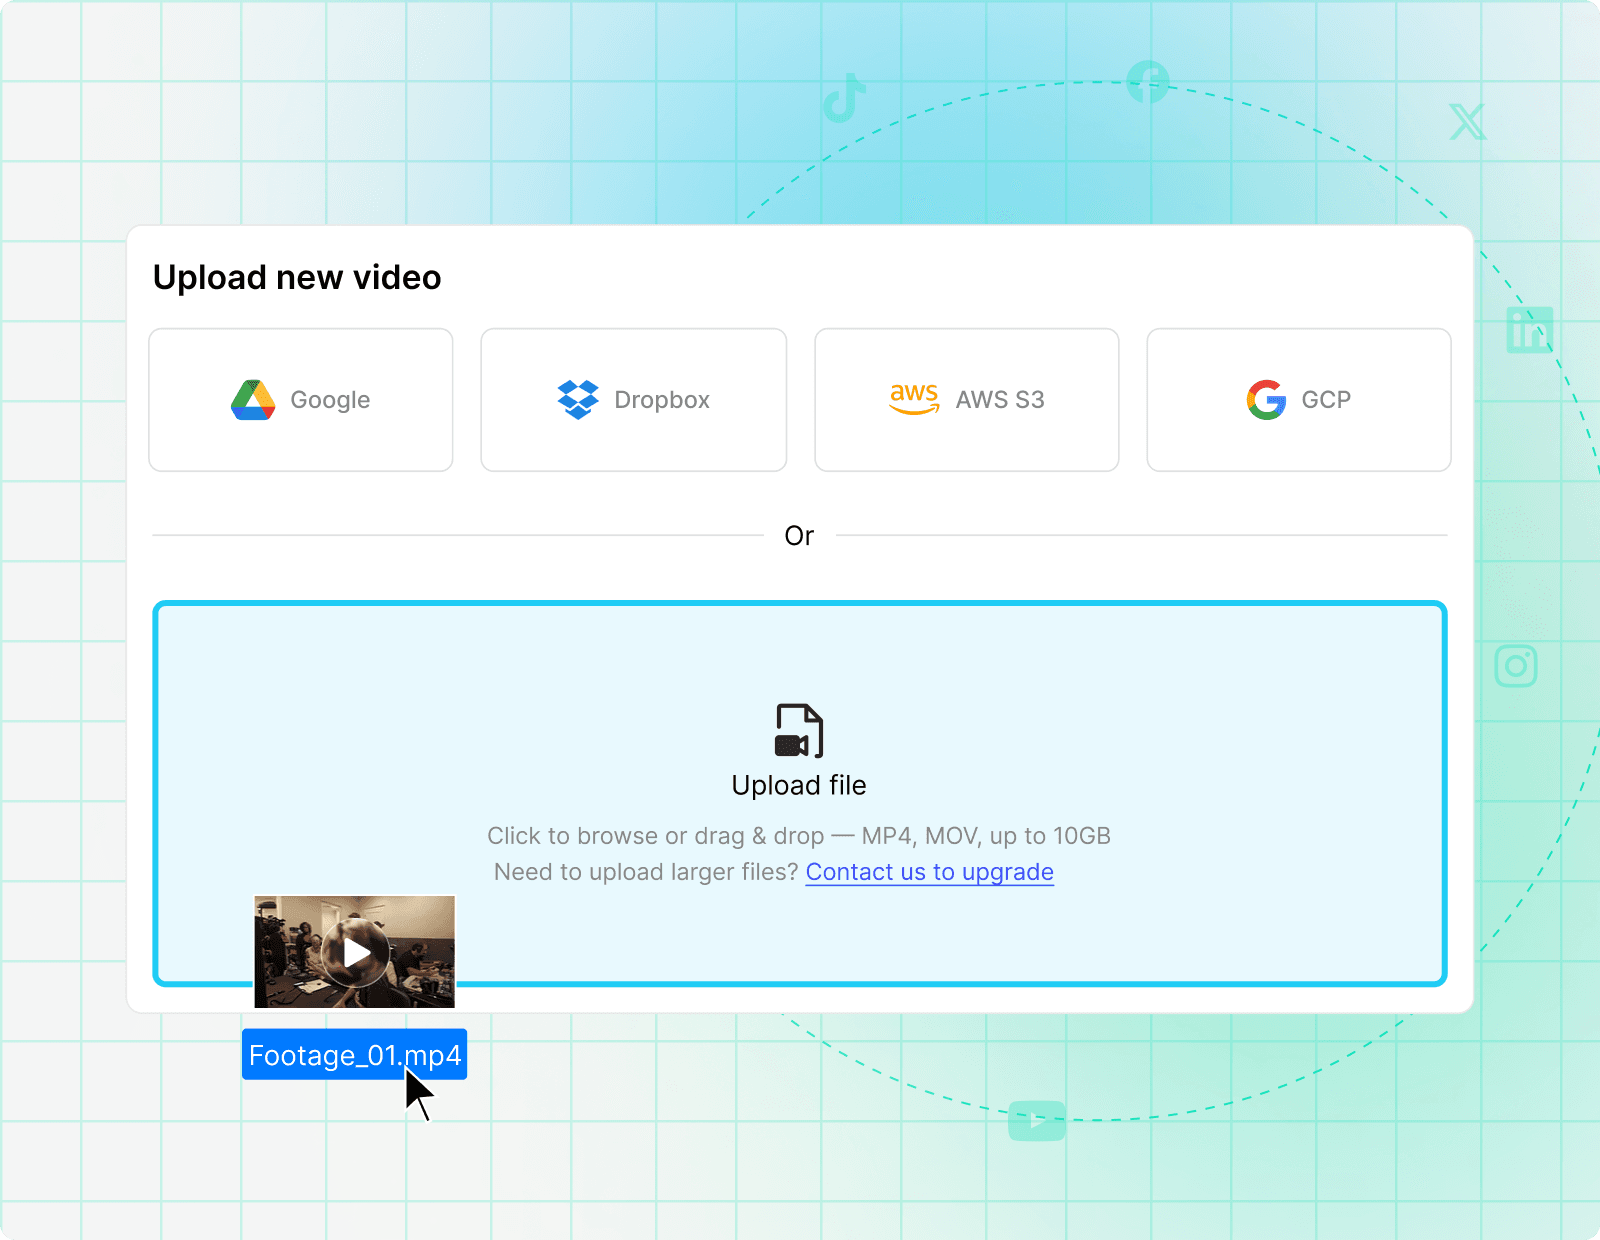Import video from GCP
The height and width of the screenshot is (1240, 1600).
(1299, 400)
